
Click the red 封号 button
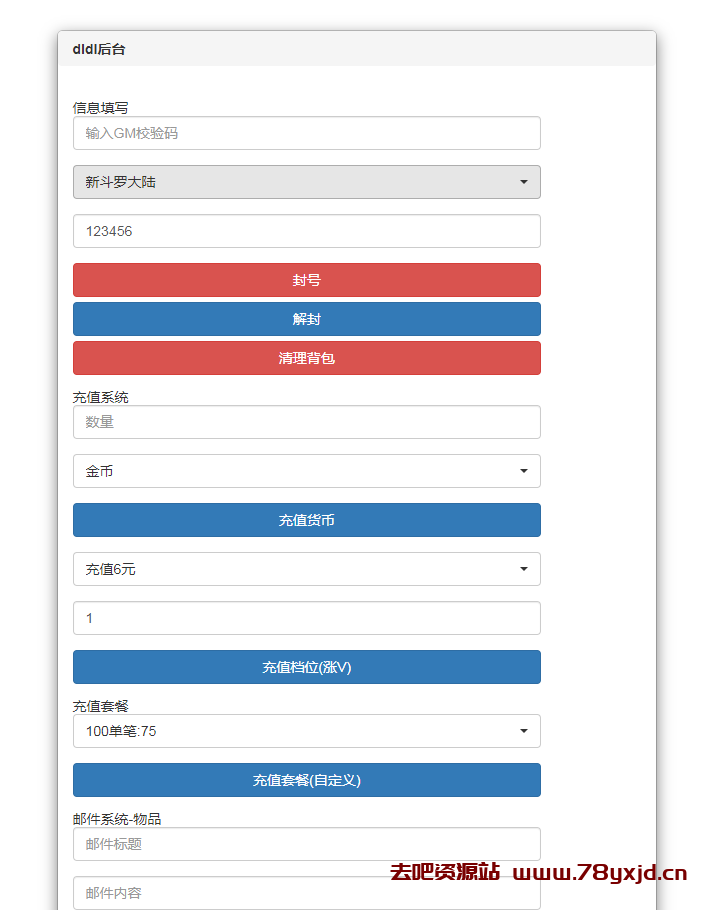coord(306,280)
